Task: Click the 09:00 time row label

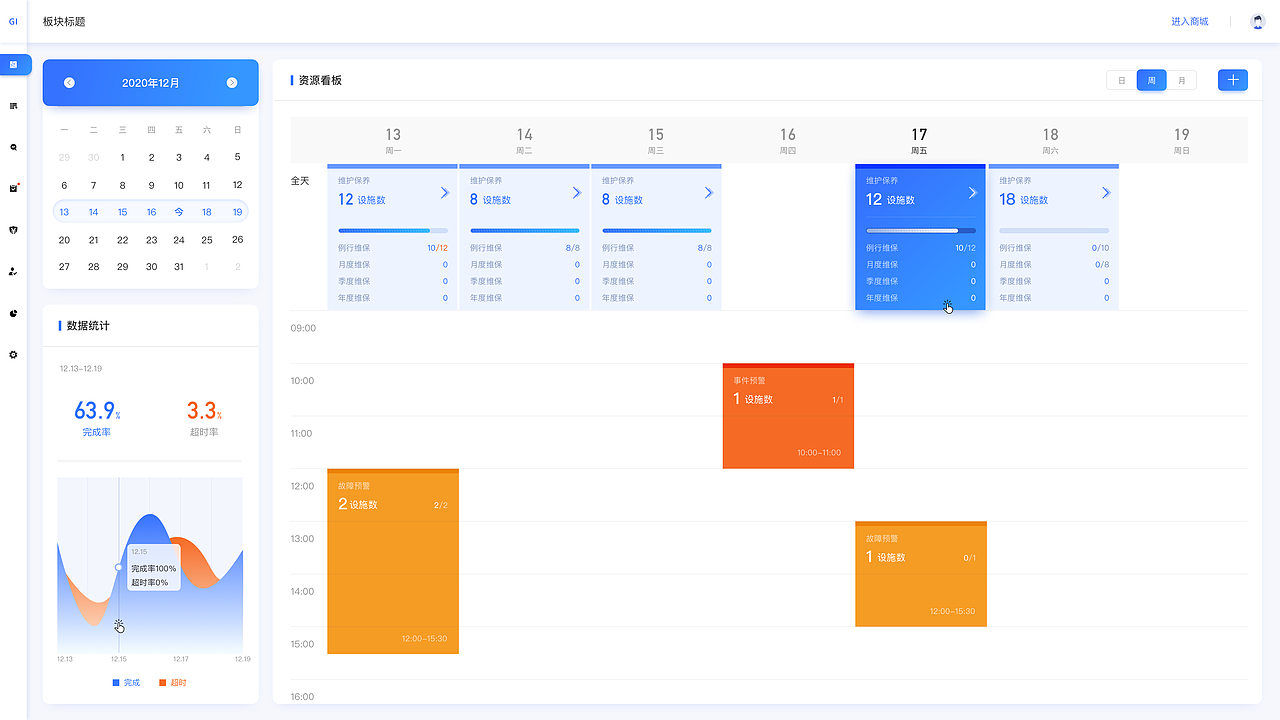Action: [x=303, y=328]
